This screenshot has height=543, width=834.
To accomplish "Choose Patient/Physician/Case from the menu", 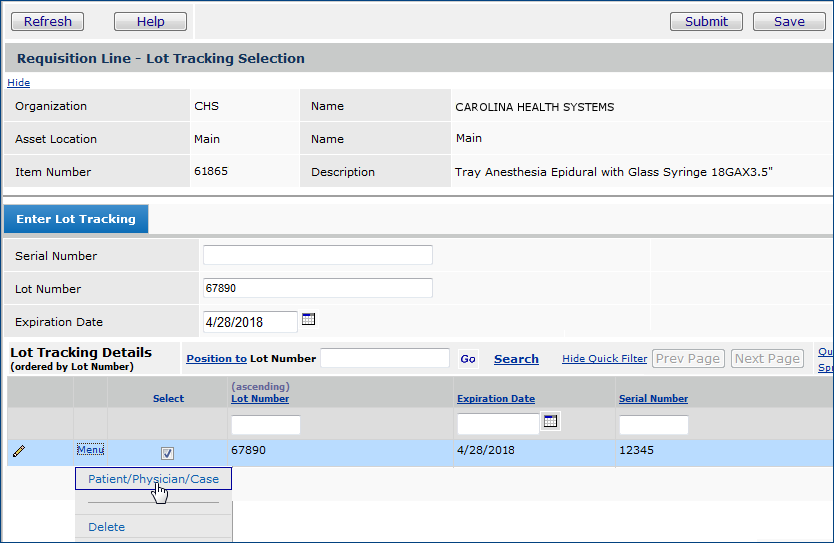I will pos(153,479).
